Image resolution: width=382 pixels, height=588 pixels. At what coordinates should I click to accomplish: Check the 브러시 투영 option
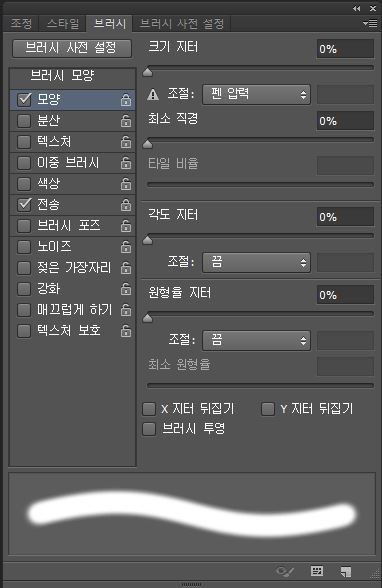tap(149, 429)
